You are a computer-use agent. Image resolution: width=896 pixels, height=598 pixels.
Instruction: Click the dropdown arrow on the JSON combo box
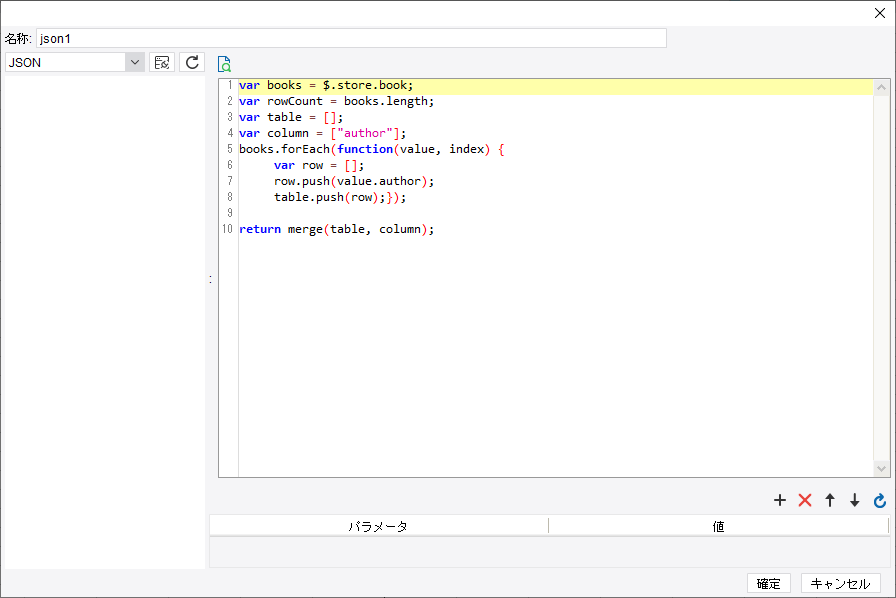[134, 62]
